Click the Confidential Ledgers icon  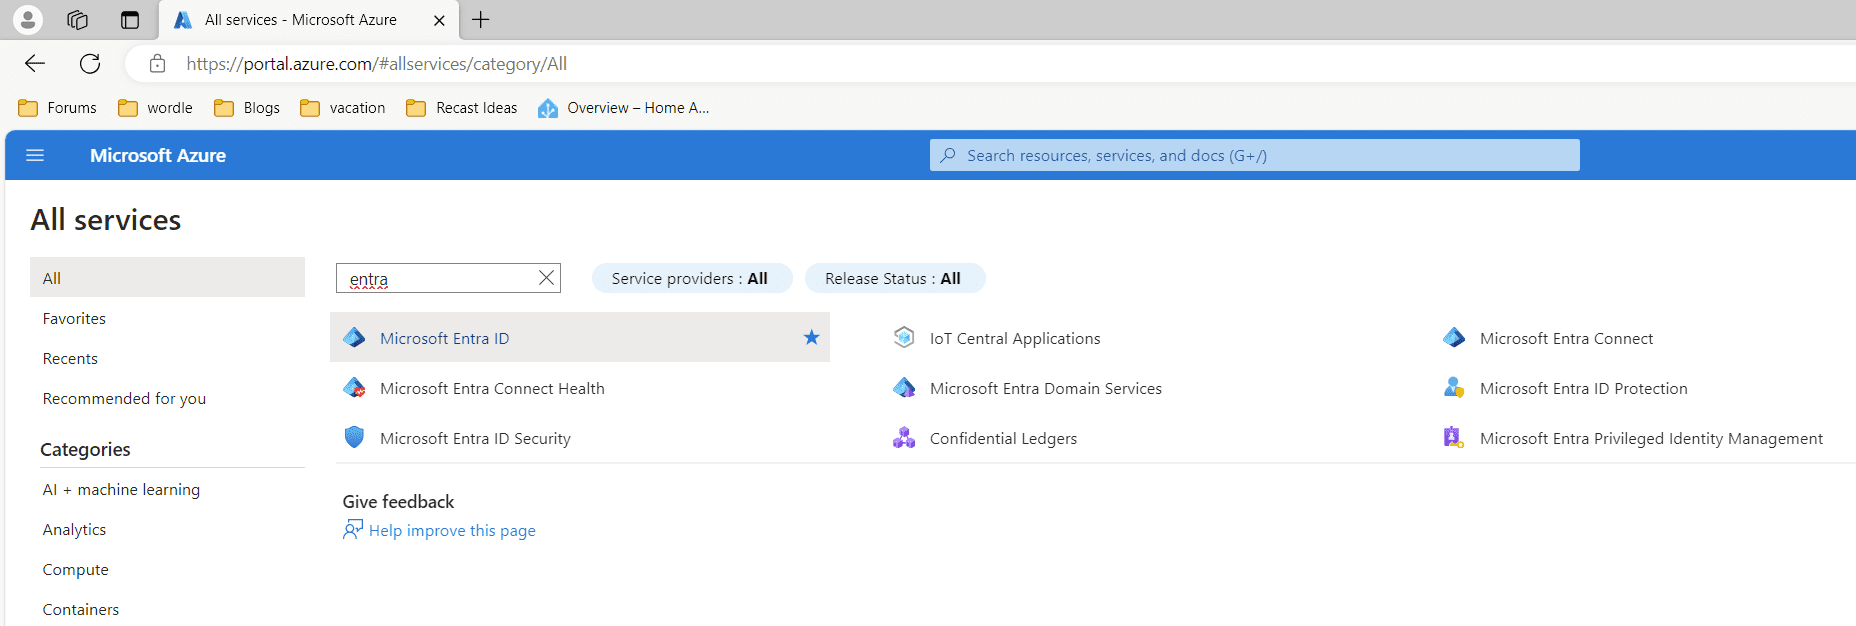point(904,438)
